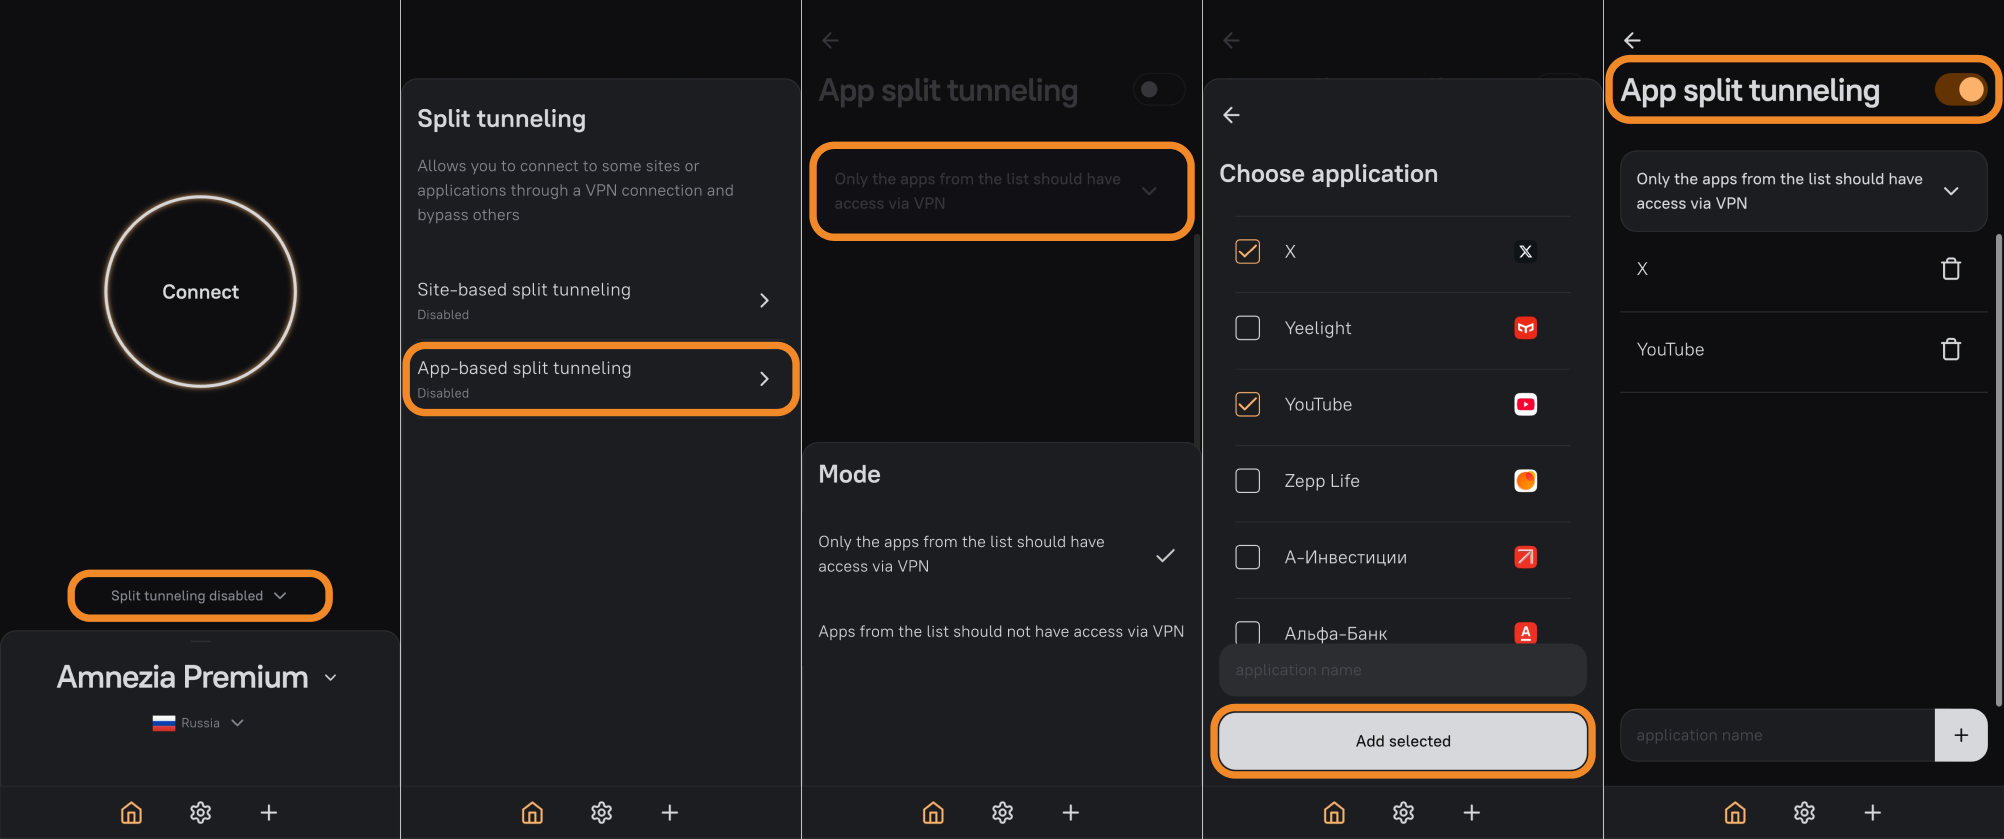
Task: Turn off the orange App split tunneling switch
Action: [x=1959, y=90]
